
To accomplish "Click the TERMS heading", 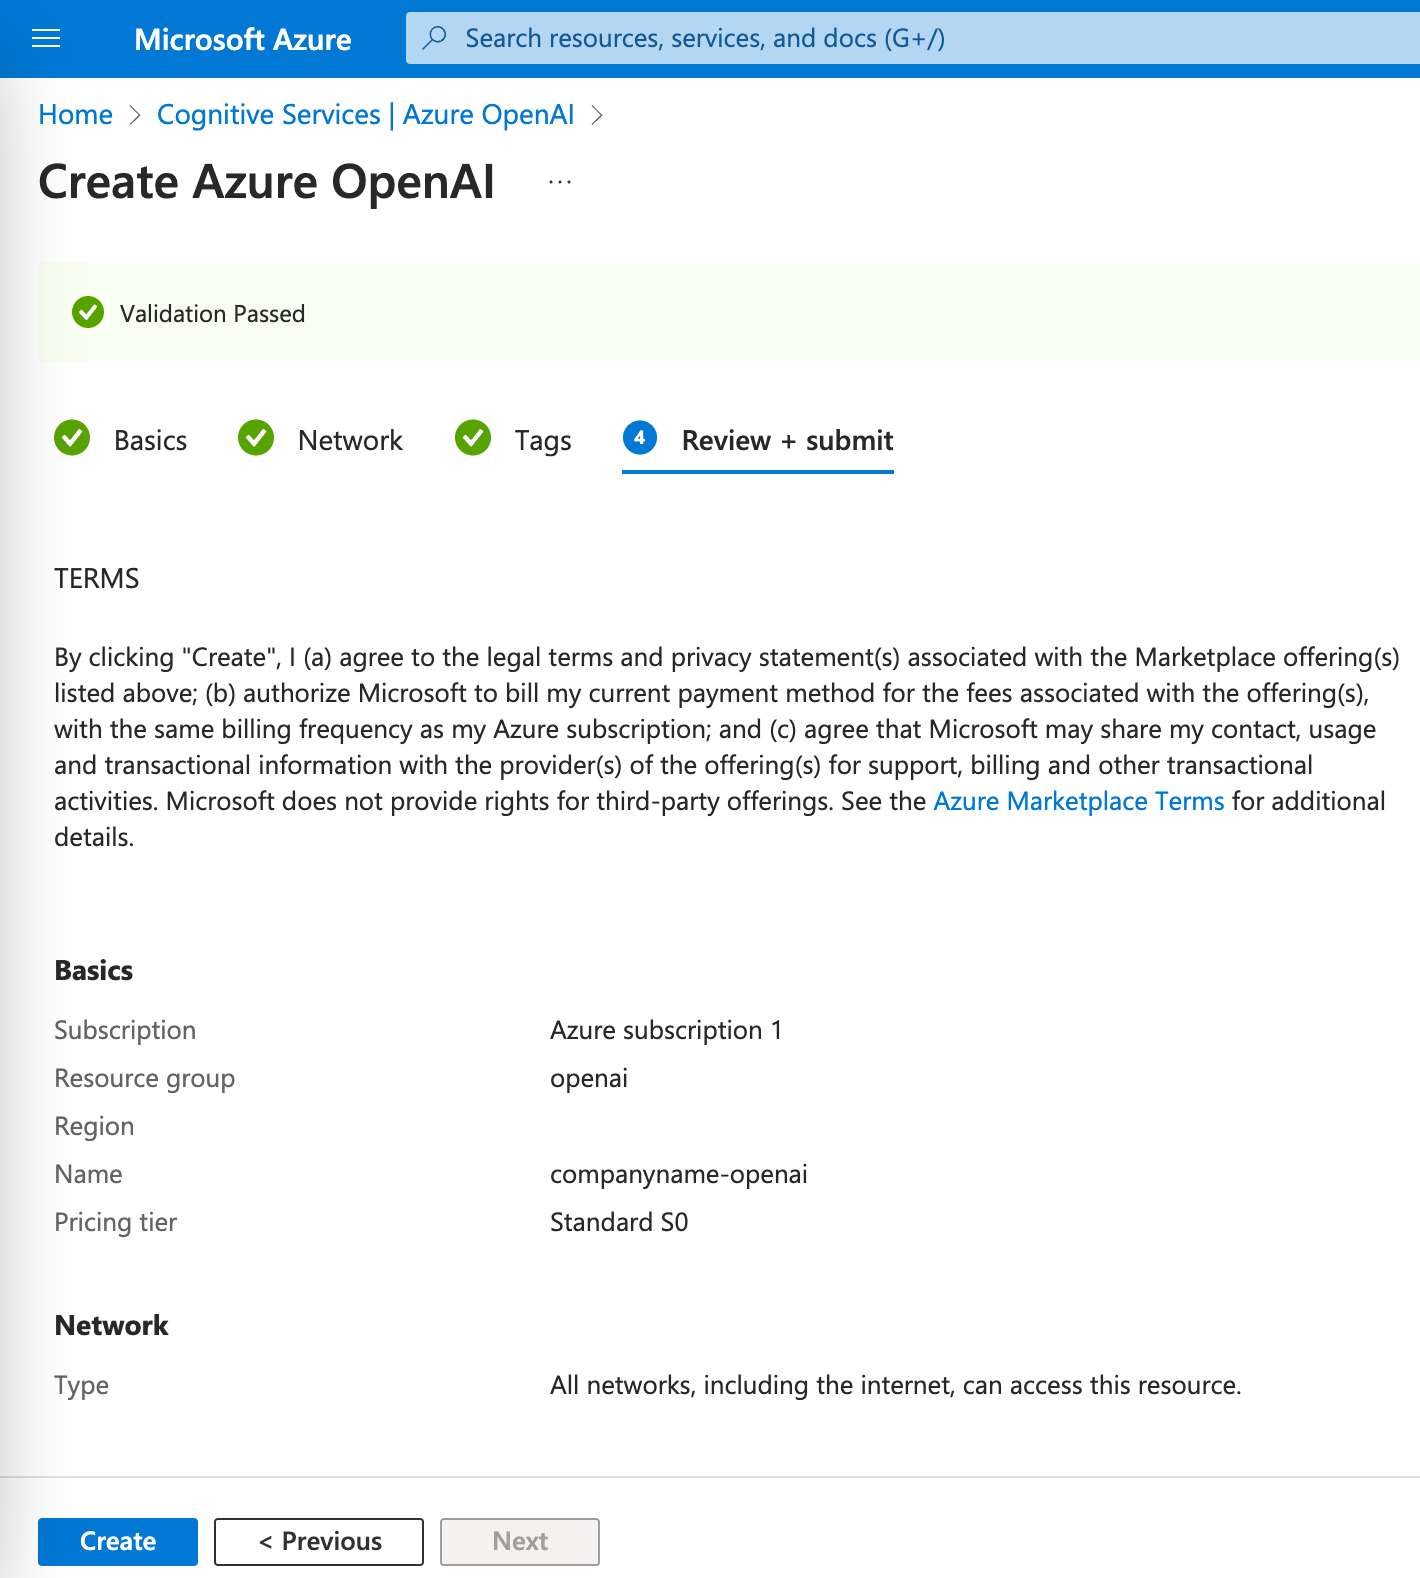I will (x=97, y=579).
